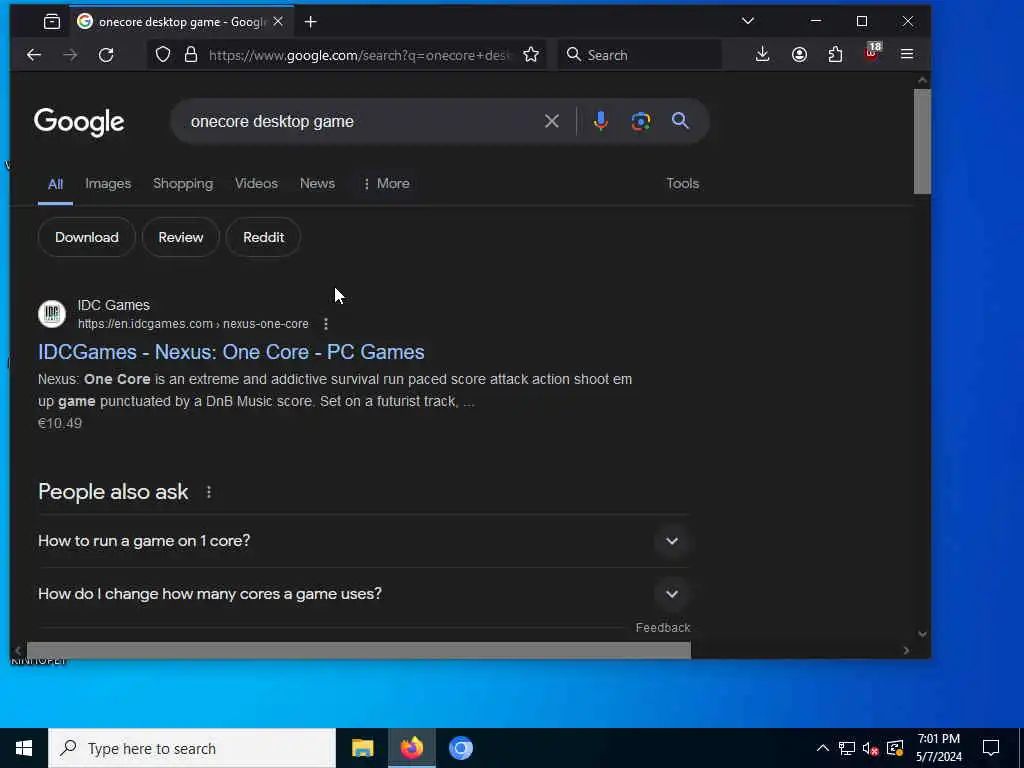Image resolution: width=1024 pixels, height=768 pixels.
Task: Open IDCGames - Nexus: One Core link
Action: 231,352
